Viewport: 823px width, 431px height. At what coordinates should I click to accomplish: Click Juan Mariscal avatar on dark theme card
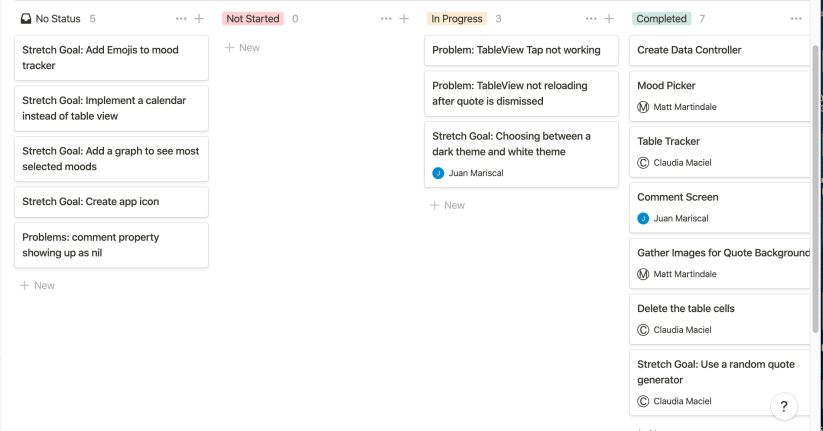(x=438, y=173)
